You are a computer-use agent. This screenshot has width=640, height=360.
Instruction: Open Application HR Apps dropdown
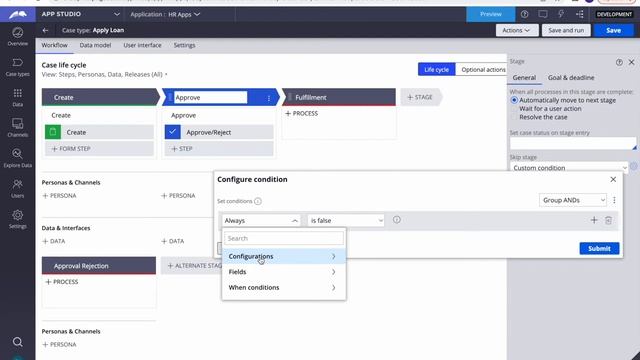coord(165,14)
